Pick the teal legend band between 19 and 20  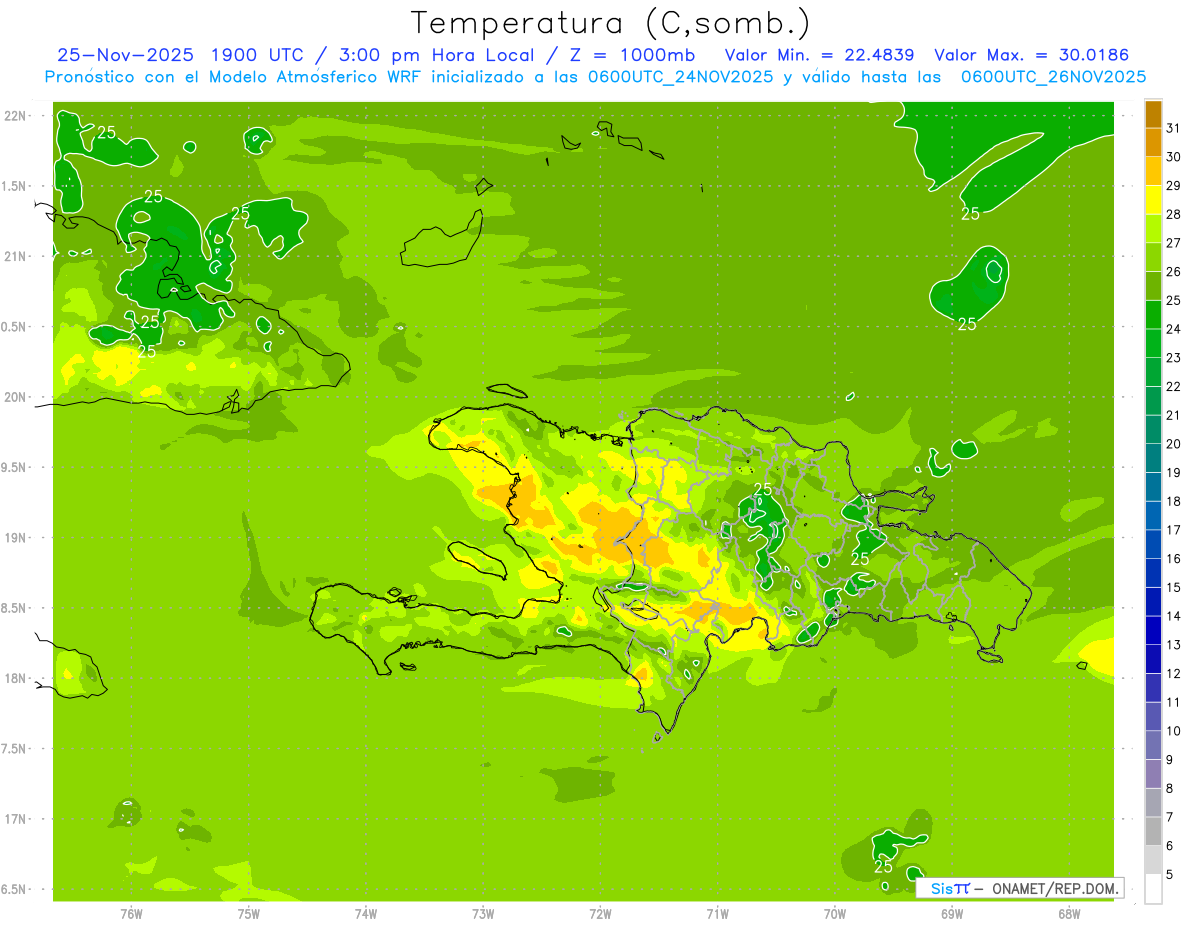point(1153,458)
